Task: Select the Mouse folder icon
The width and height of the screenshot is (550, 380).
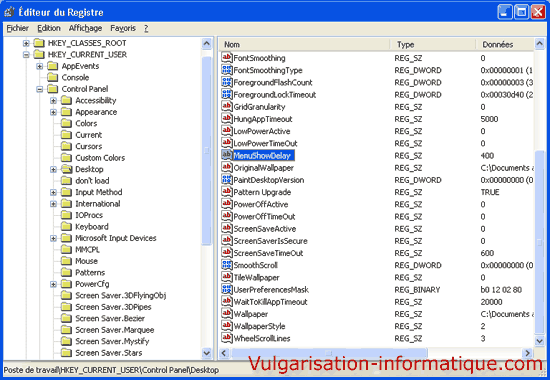Action: (x=66, y=261)
